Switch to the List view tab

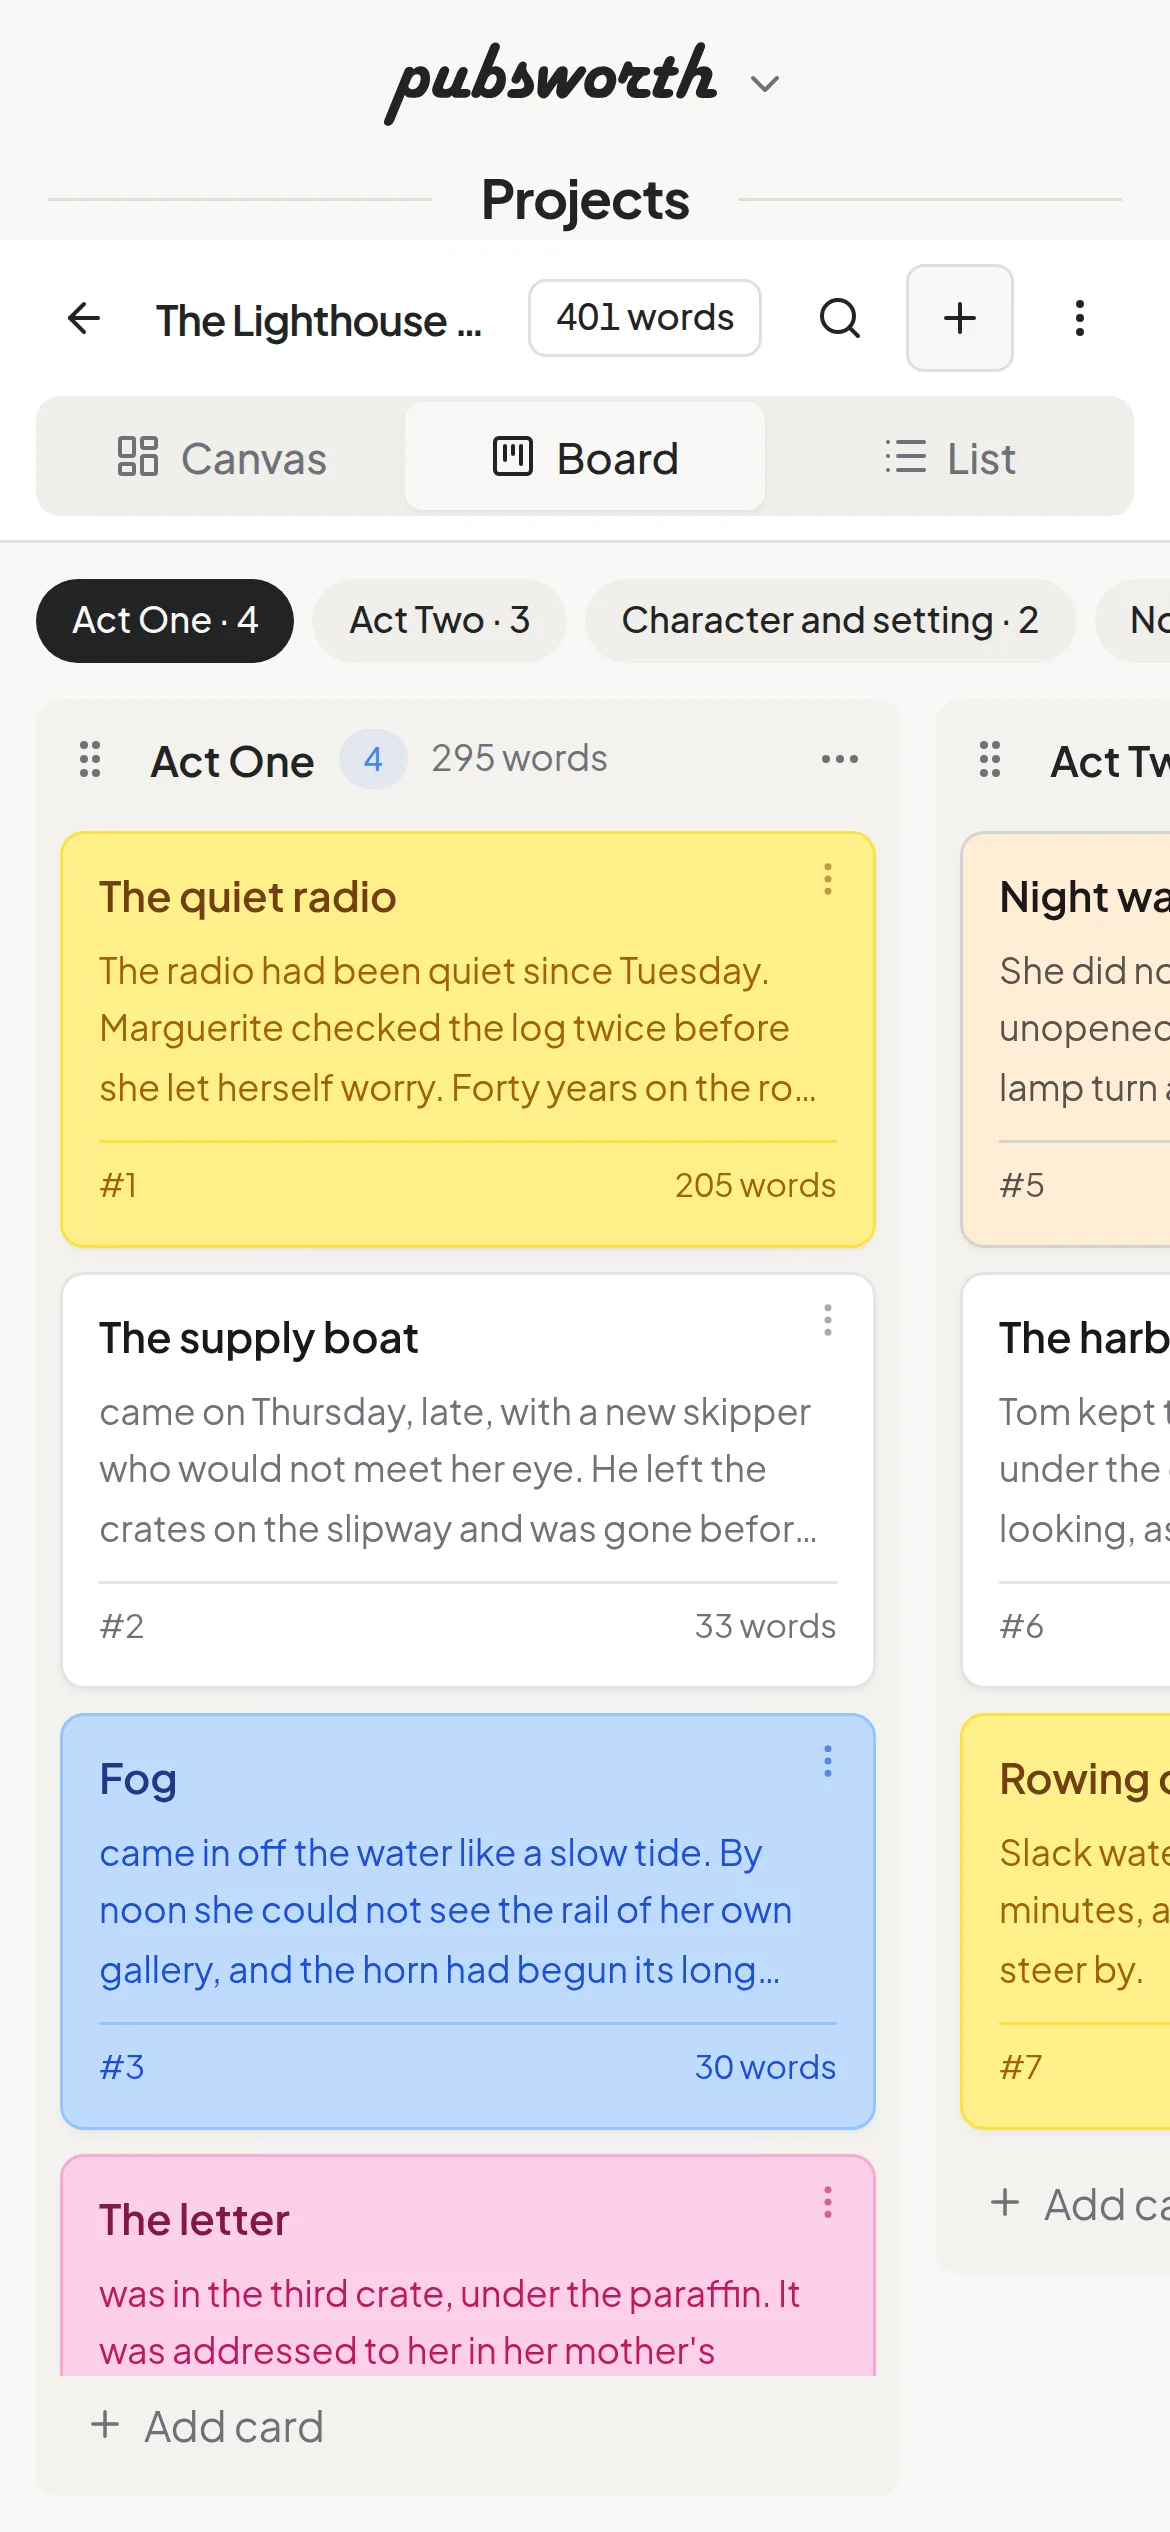[949, 458]
